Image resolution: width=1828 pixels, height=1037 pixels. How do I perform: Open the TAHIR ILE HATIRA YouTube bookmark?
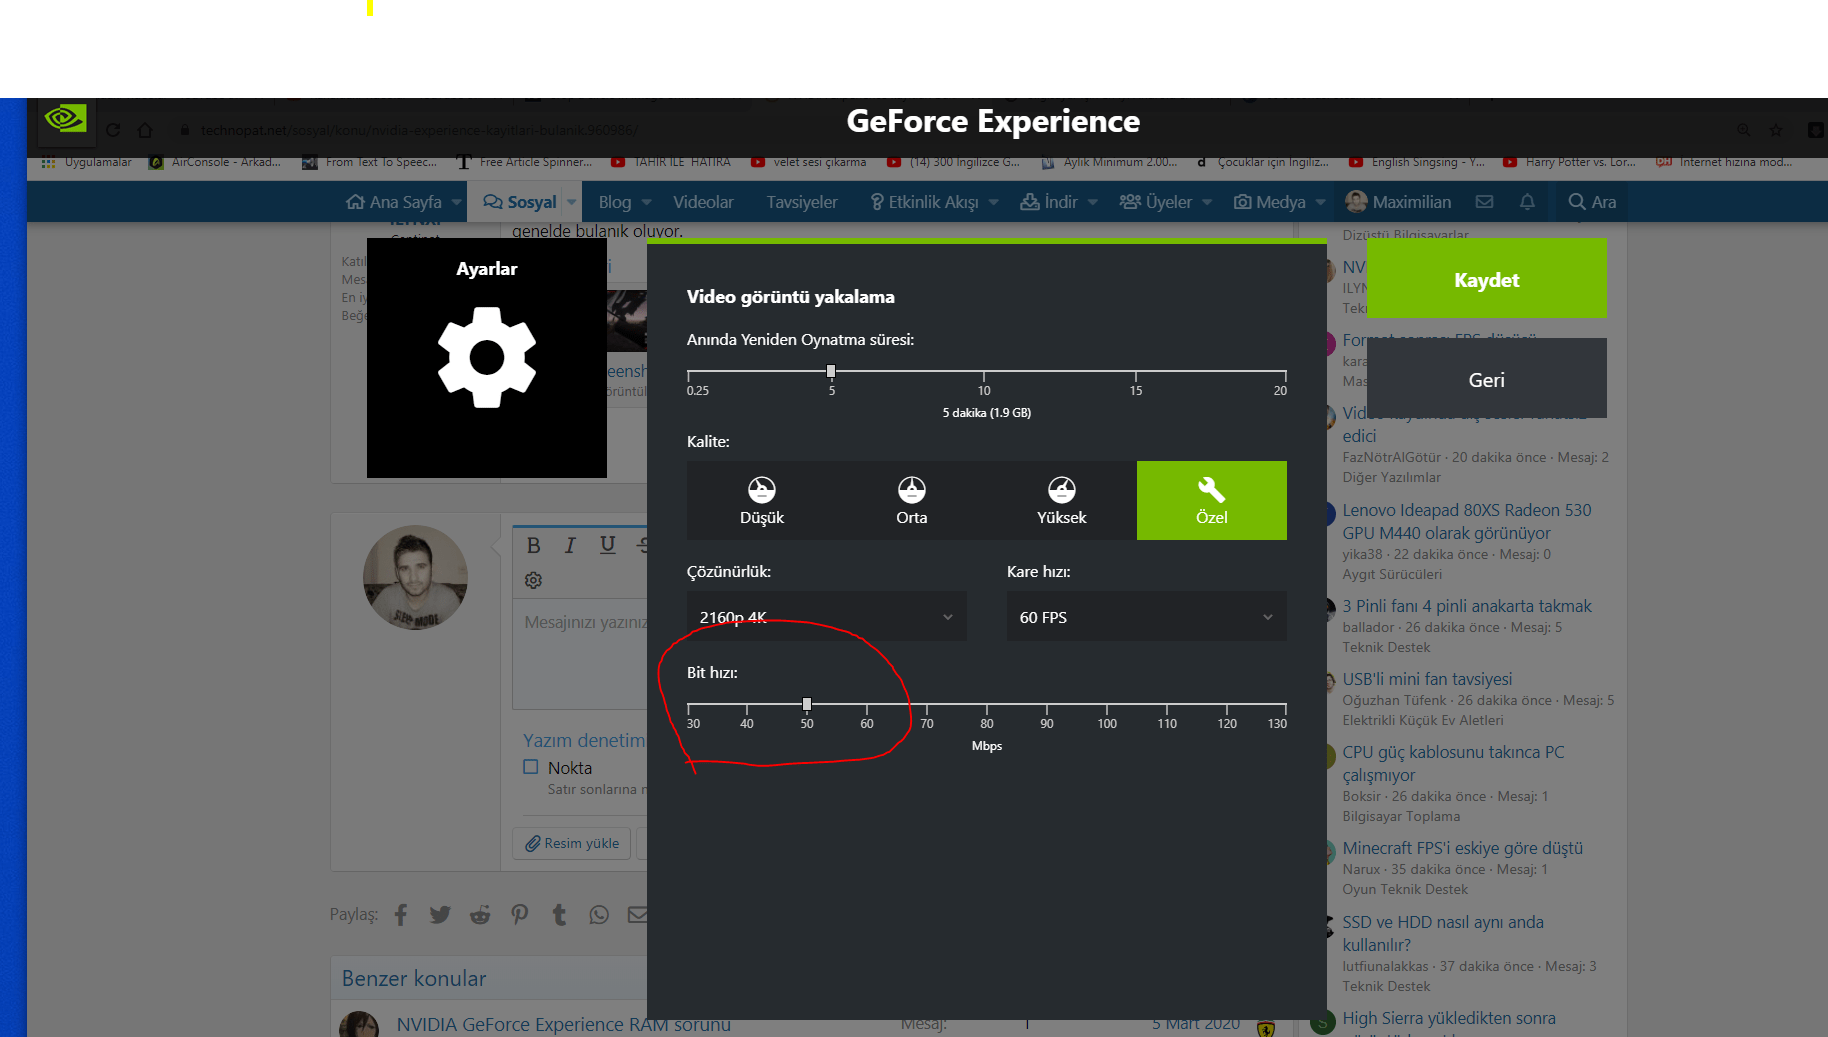671,162
